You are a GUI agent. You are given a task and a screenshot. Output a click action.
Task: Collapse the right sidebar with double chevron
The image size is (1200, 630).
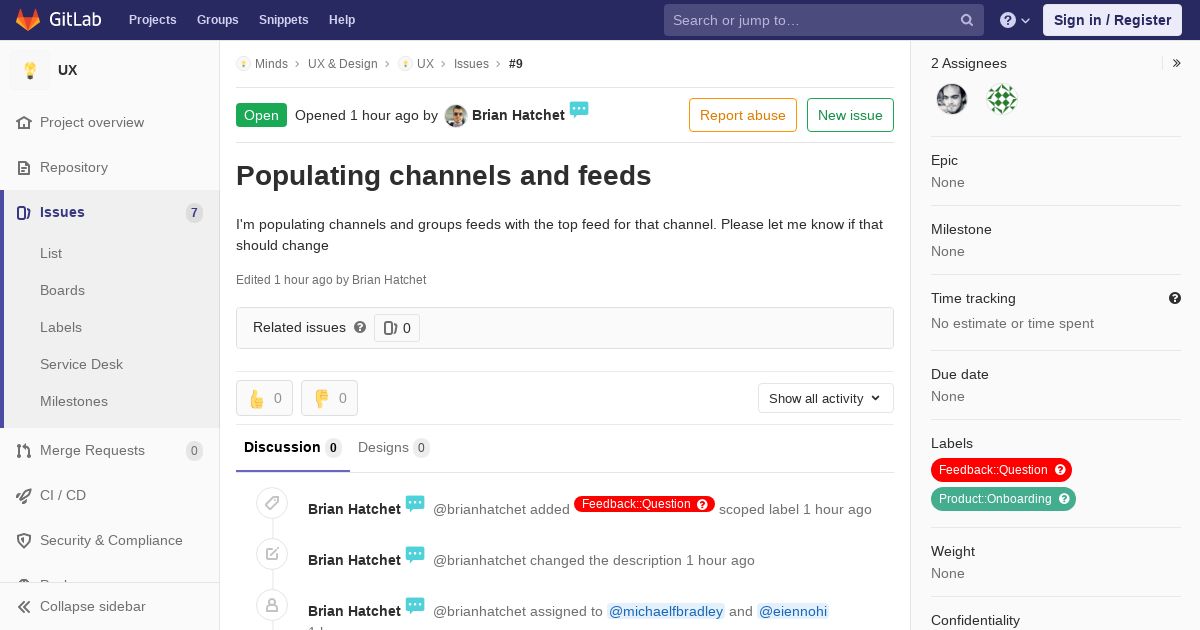click(x=1177, y=63)
